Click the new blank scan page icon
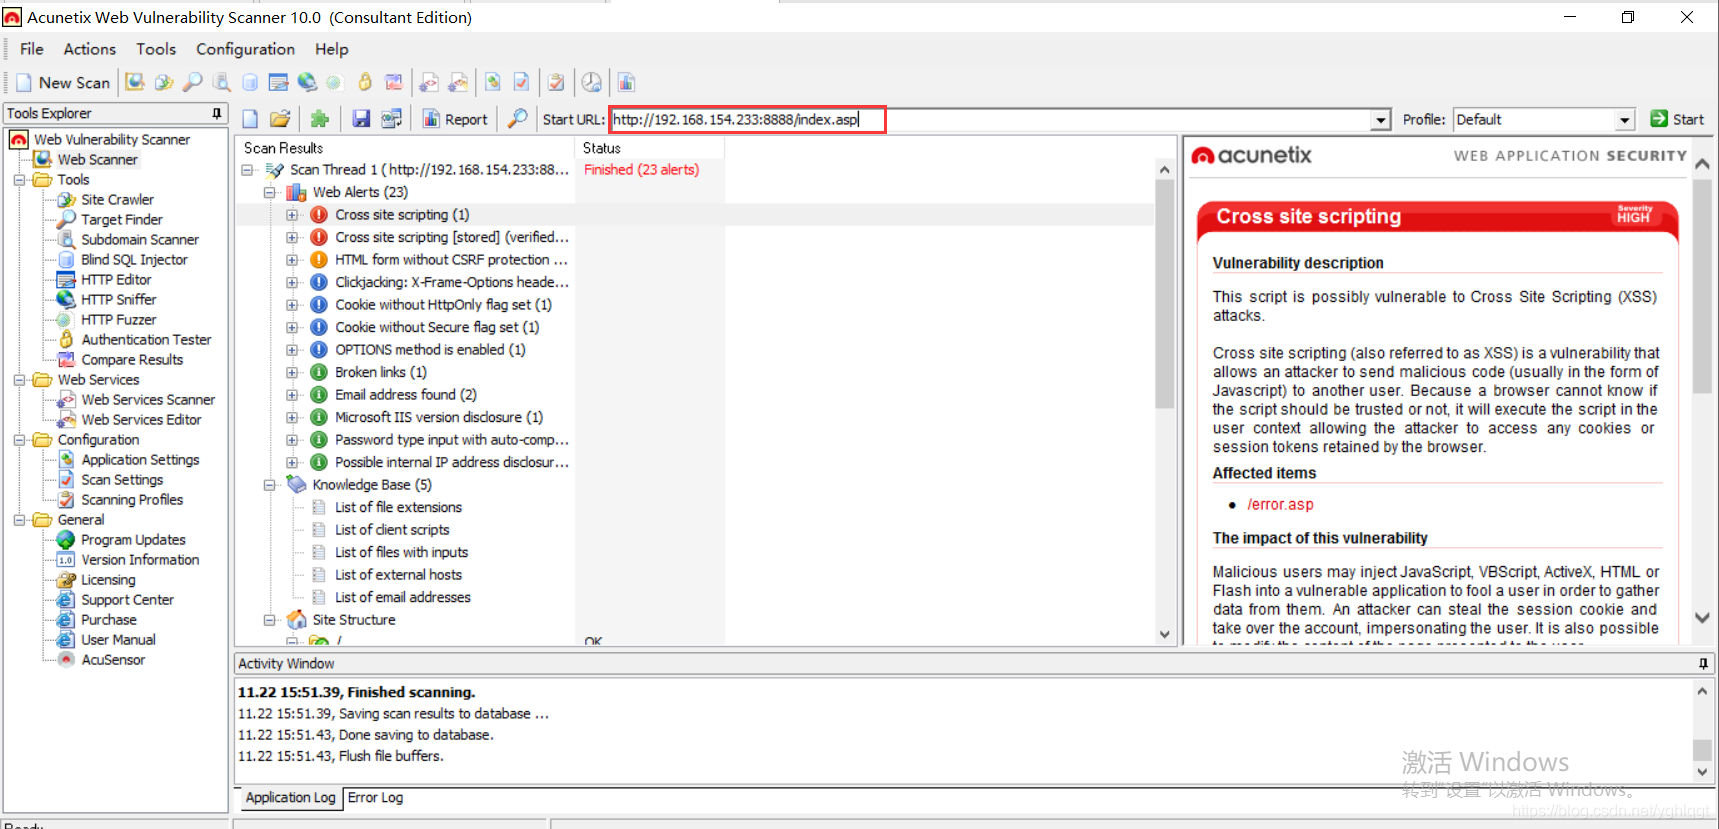Image resolution: width=1719 pixels, height=829 pixels. [250, 119]
